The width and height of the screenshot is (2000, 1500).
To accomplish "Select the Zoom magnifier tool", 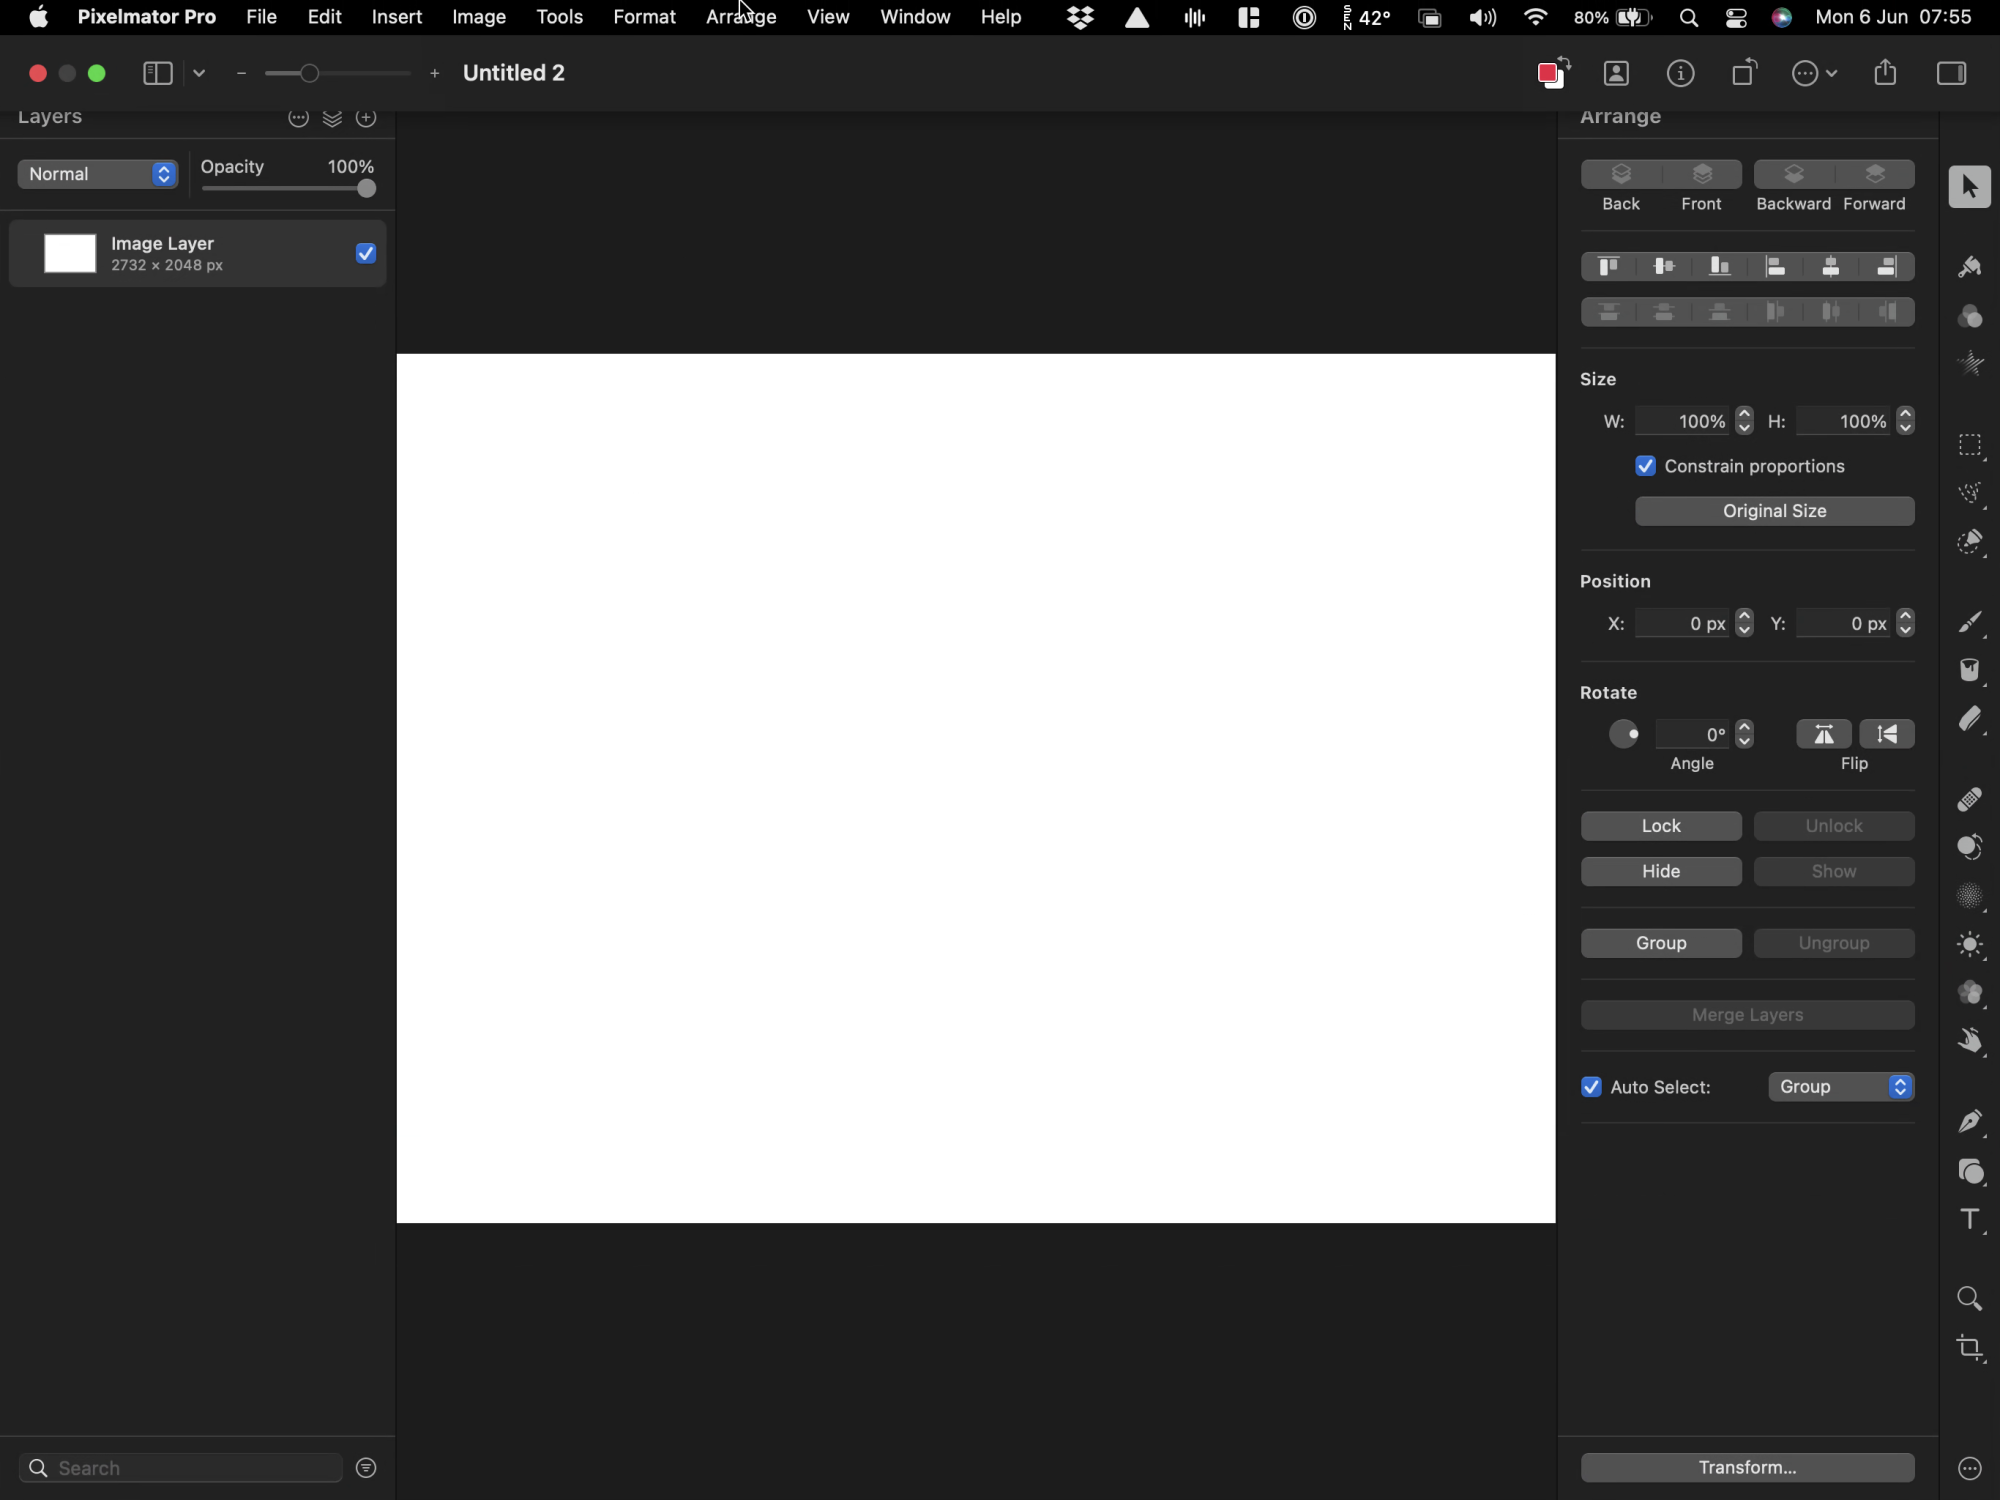I will pos(1970,1299).
